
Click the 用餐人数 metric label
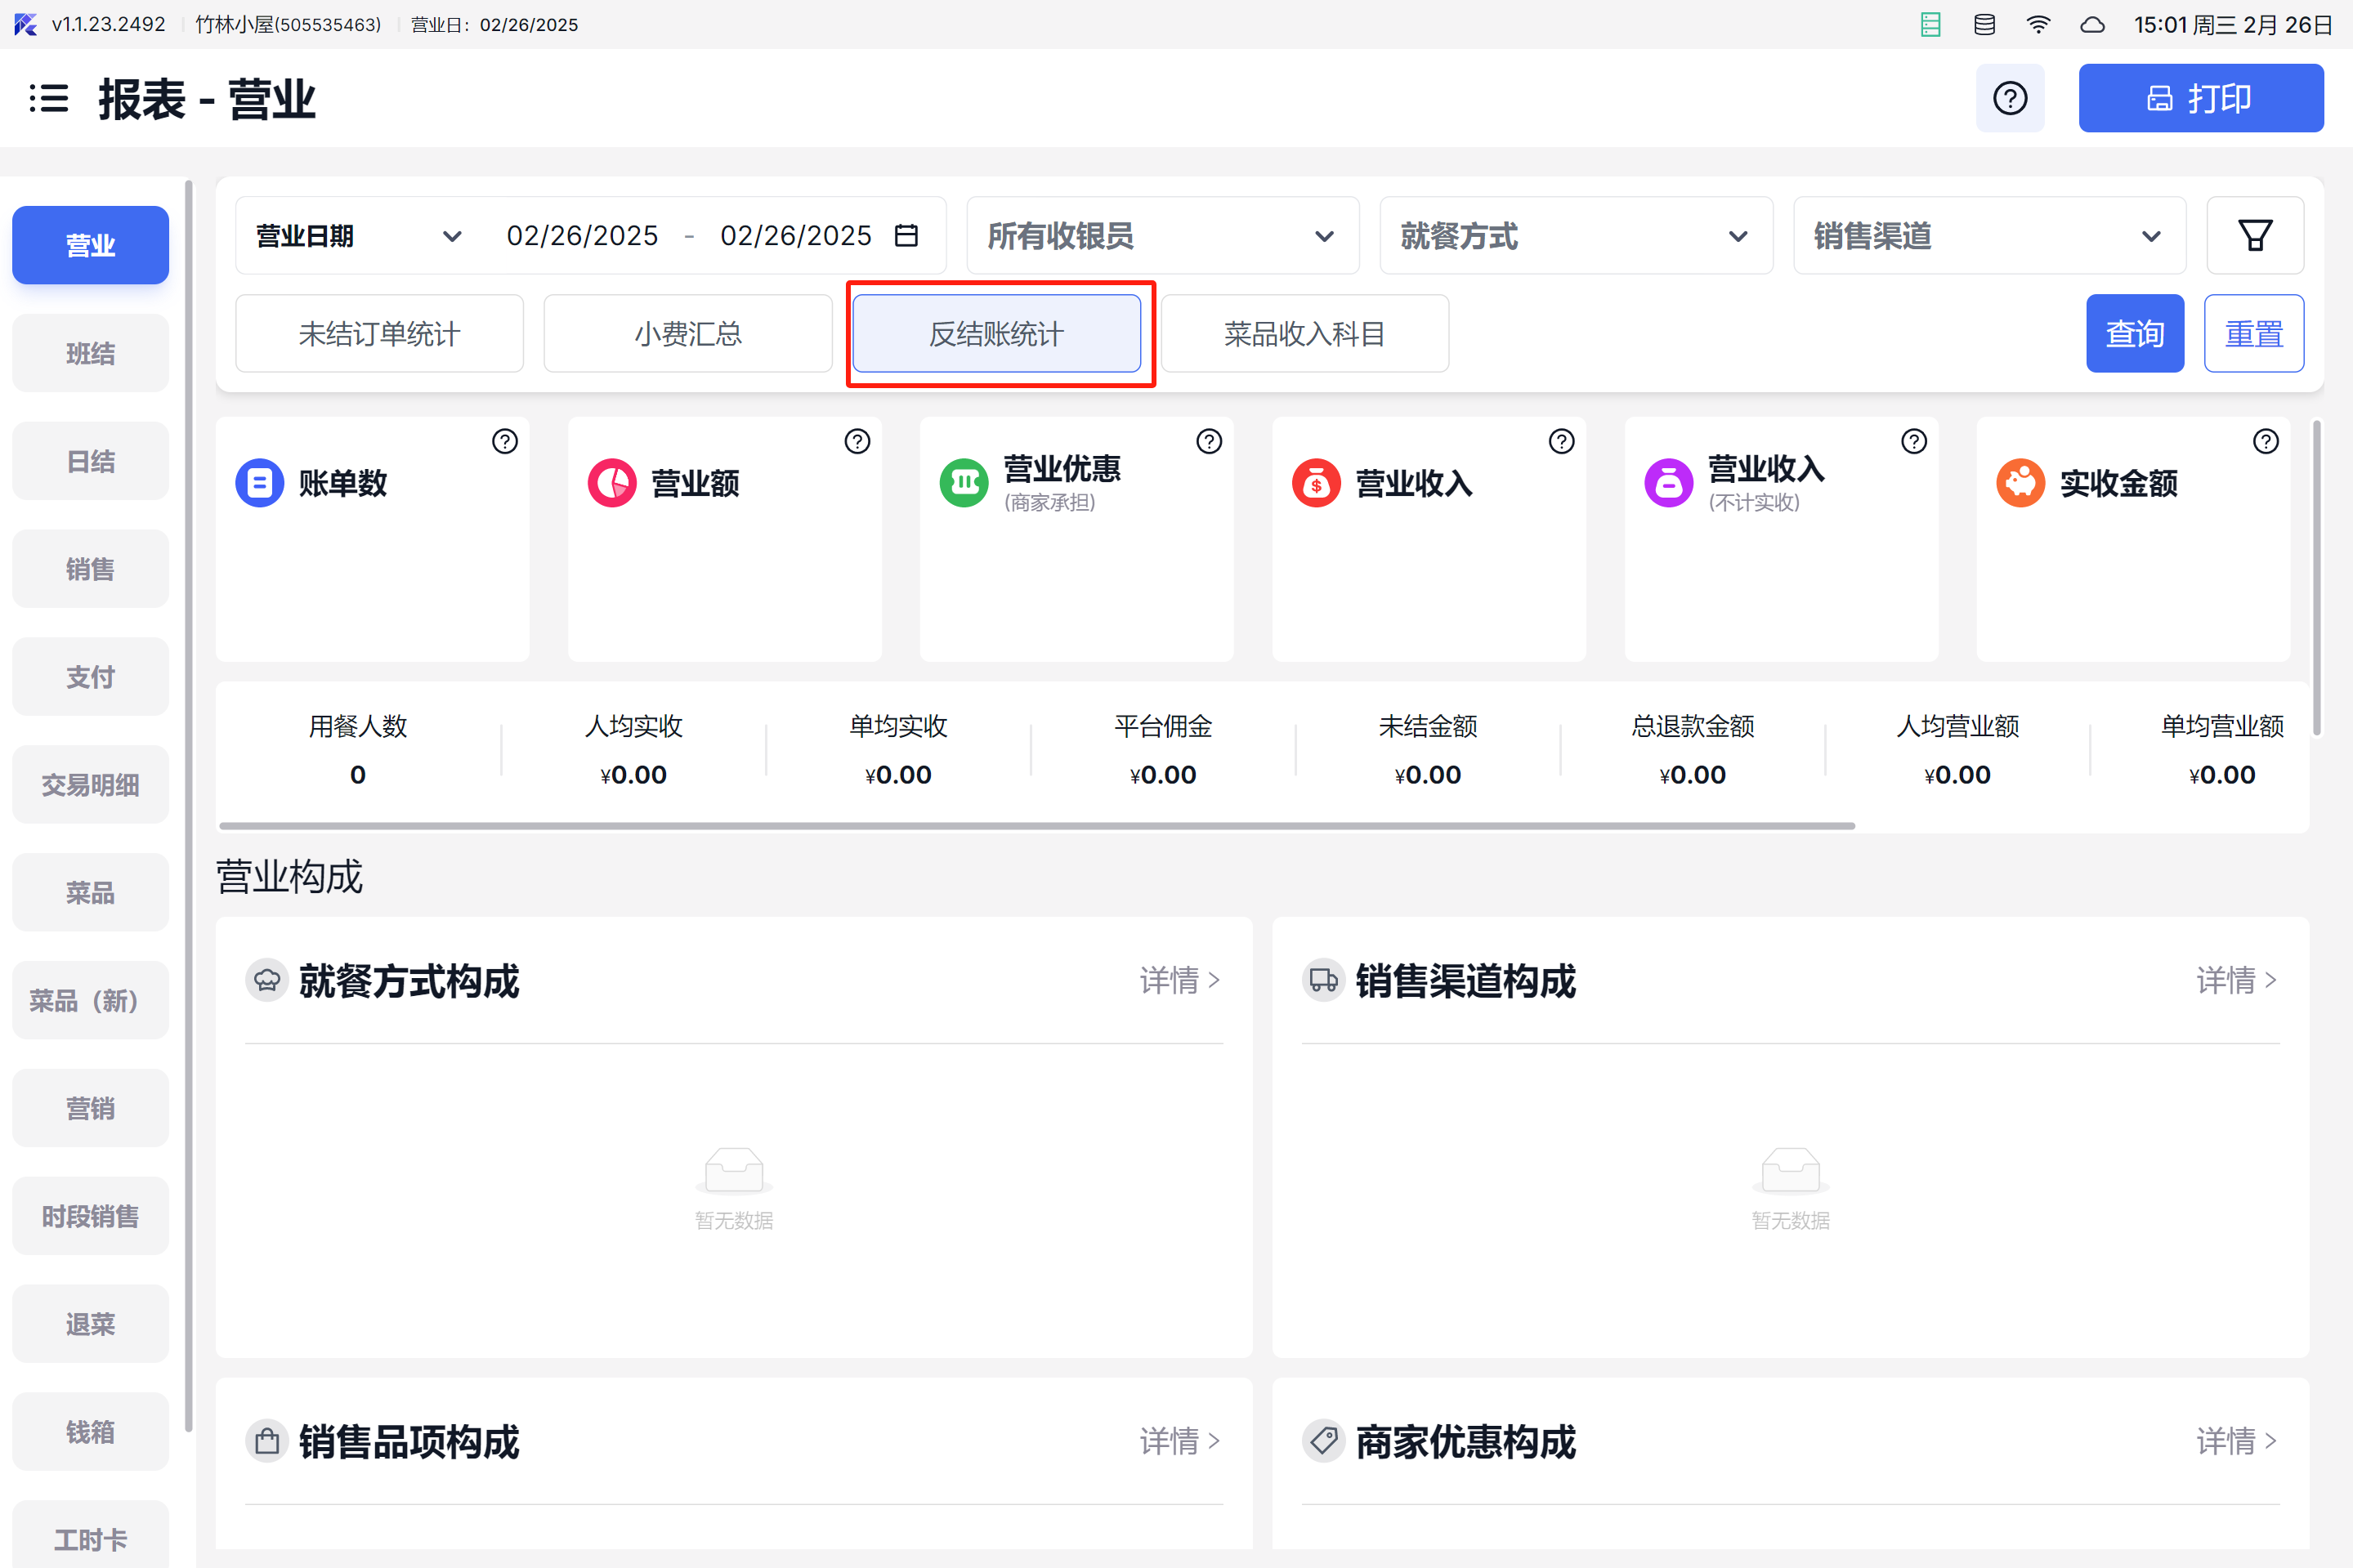pos(358,726)
